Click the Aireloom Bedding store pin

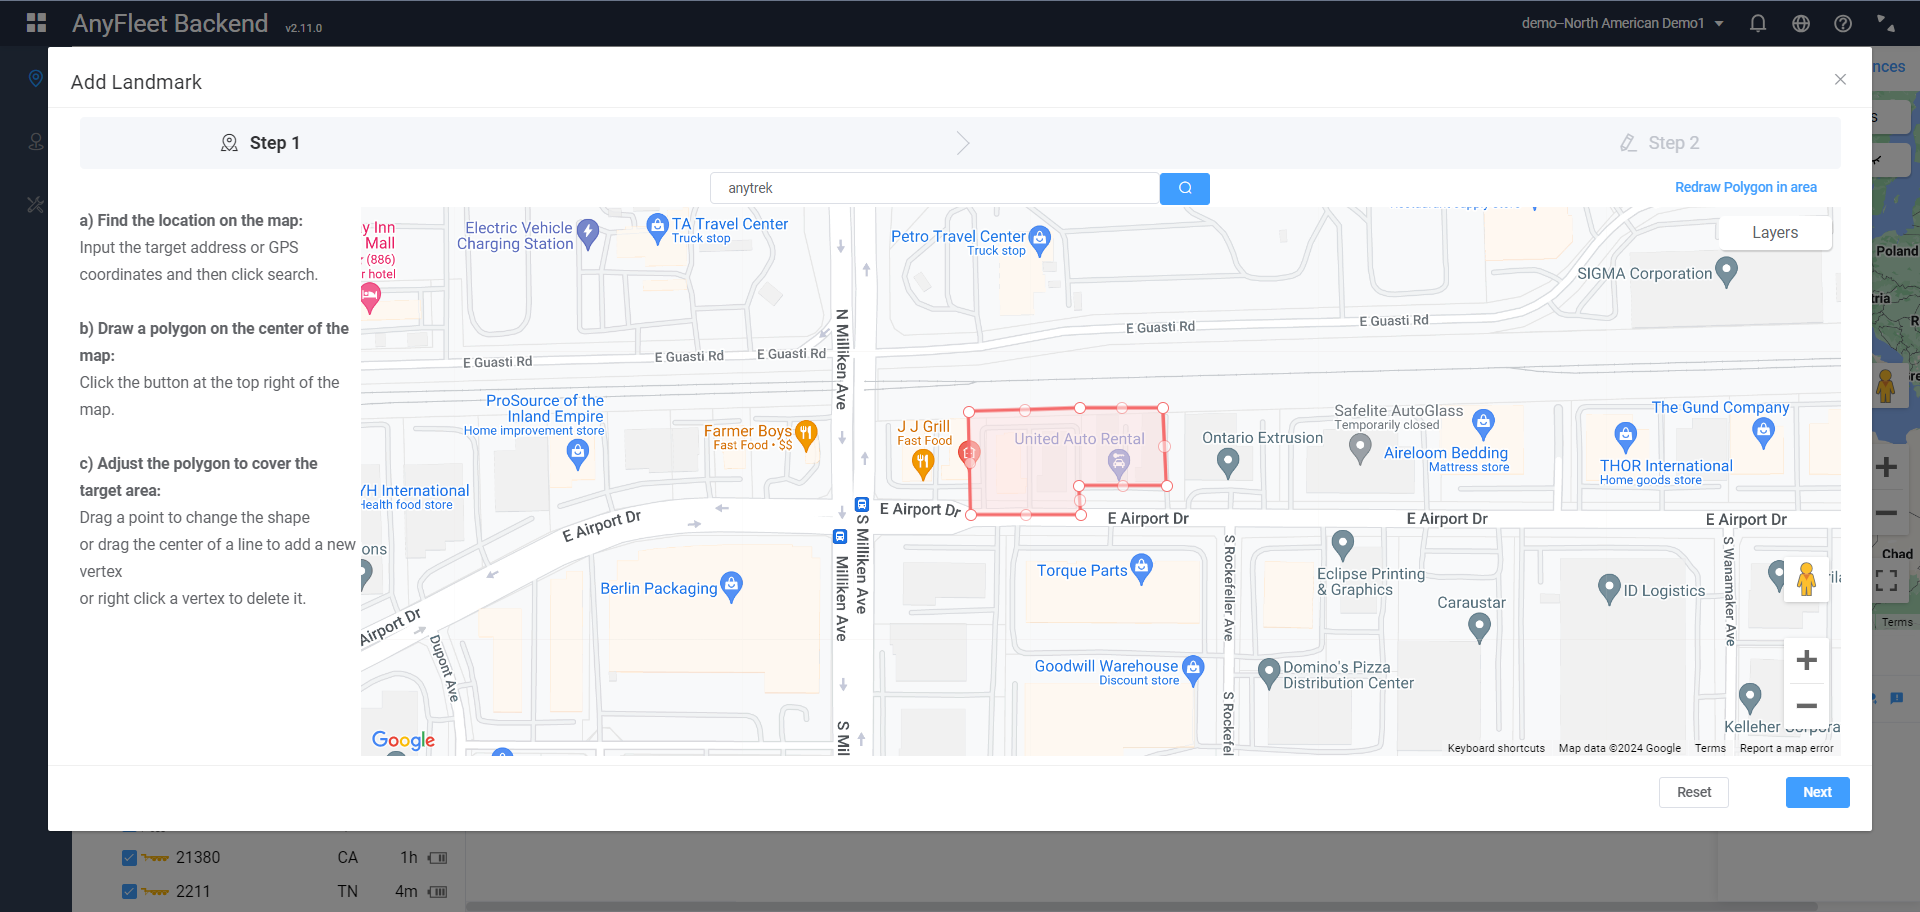1484,423
